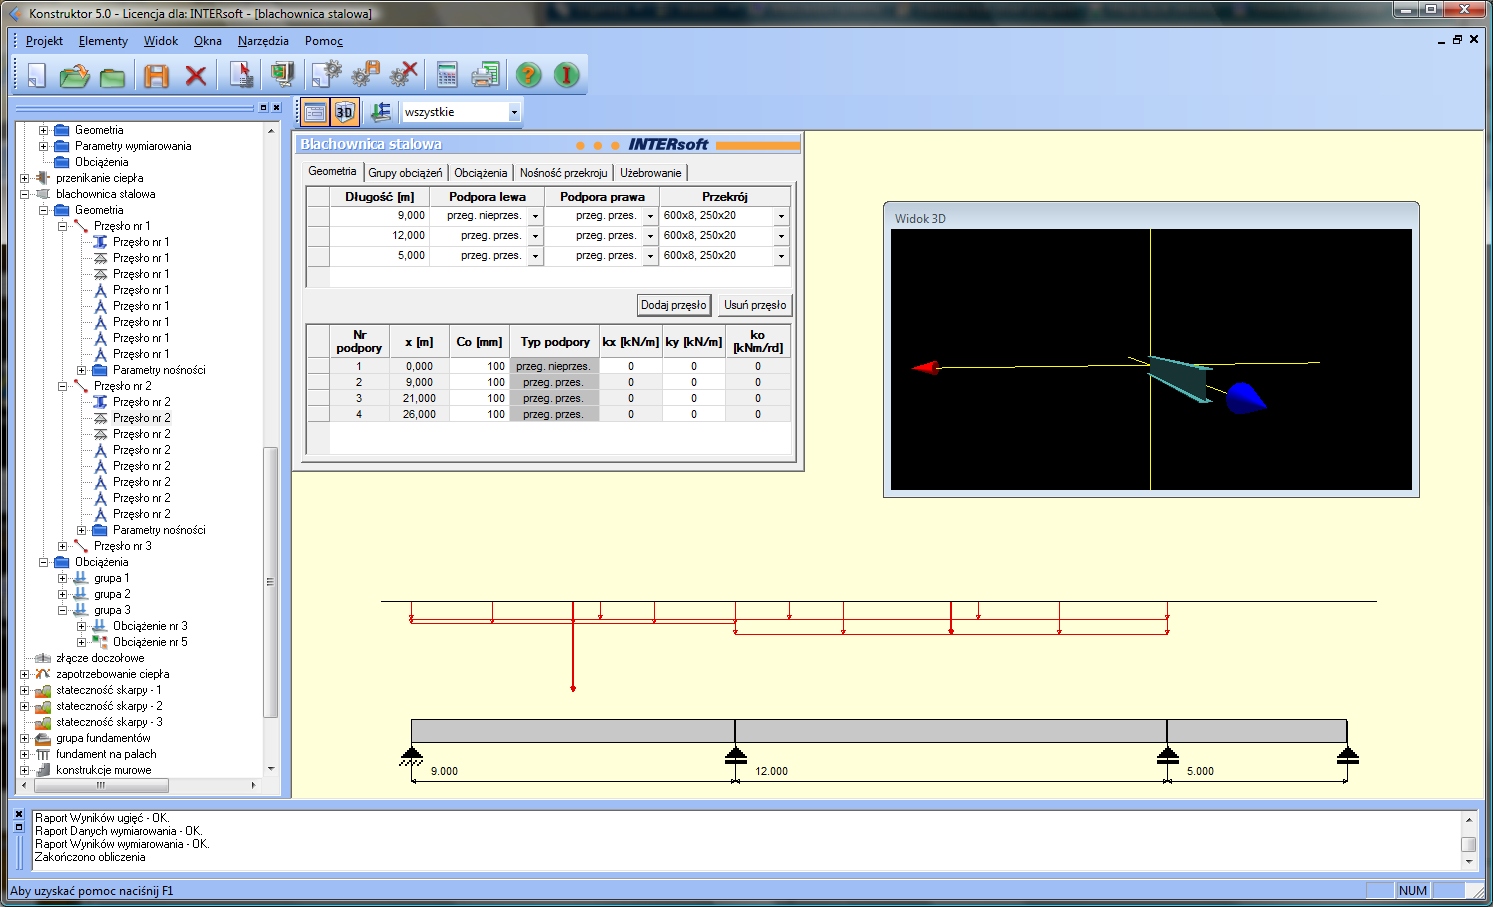Click the Dodaj przęsło button
Image resolution: width=1493 pixels, height=907 pixels.
click(x=674, y=305)
